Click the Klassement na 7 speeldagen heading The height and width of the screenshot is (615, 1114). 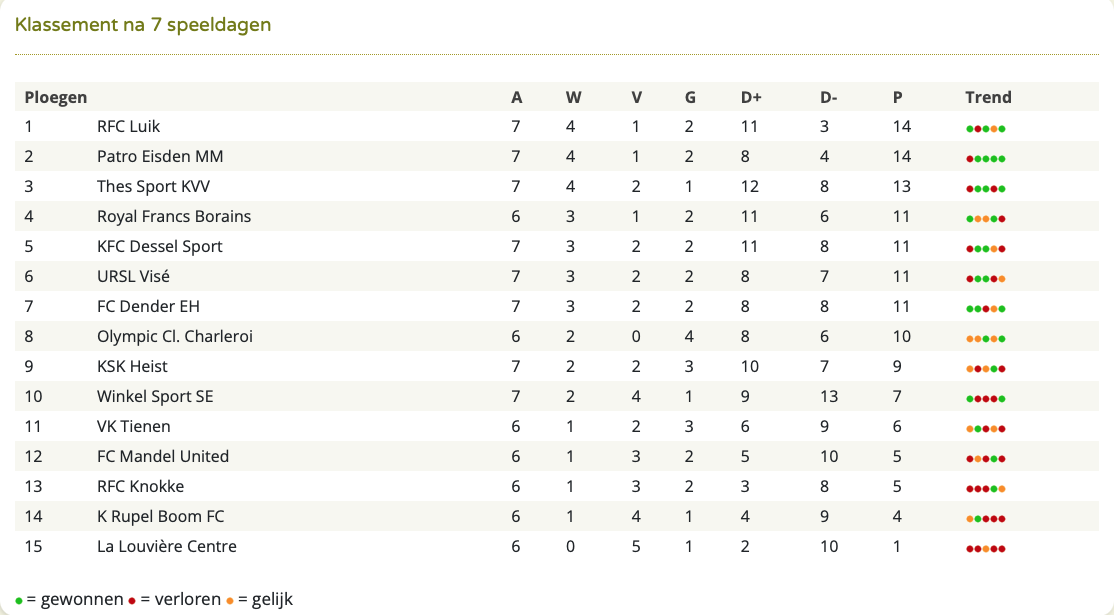[143, 25]
